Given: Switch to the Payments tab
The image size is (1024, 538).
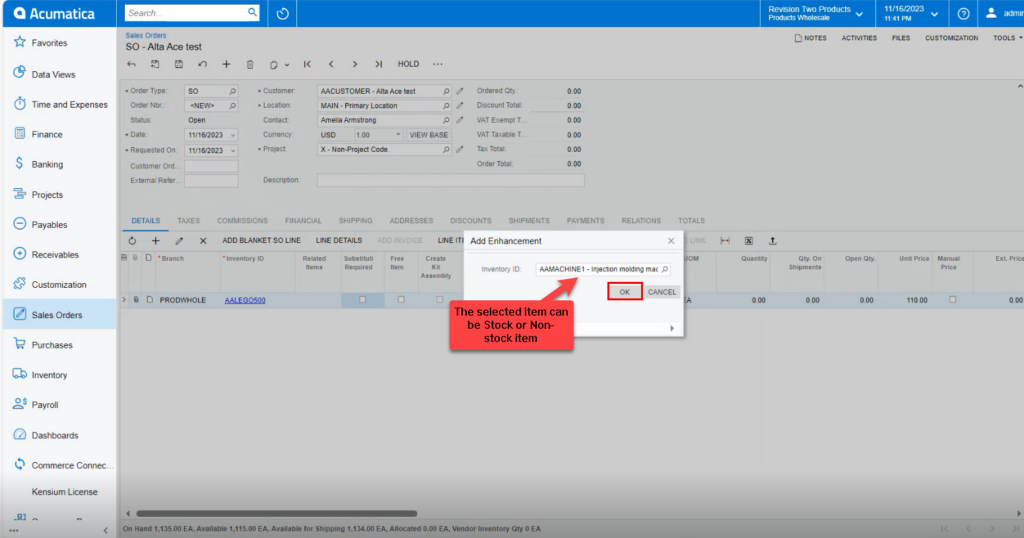Looking at the screenshot, I should (585, 221).
